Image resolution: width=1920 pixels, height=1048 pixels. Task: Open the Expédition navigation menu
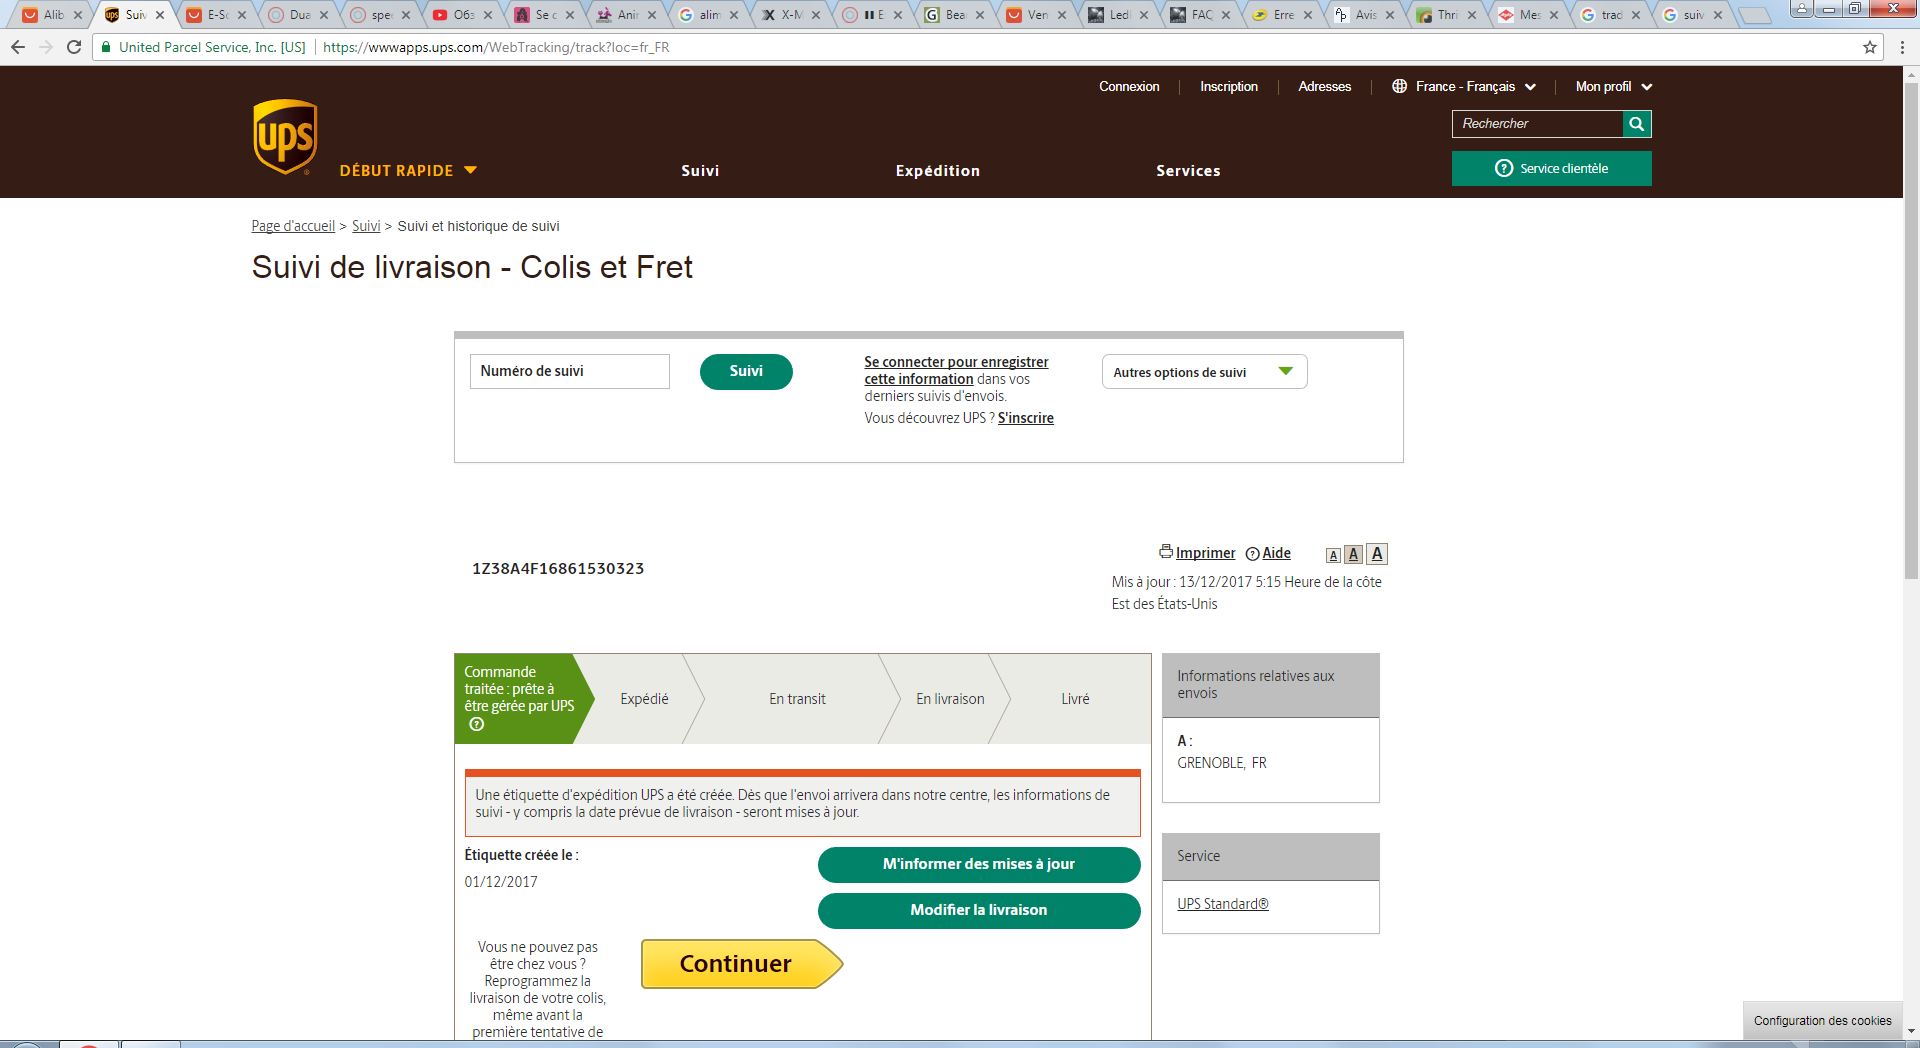[938, 171]
